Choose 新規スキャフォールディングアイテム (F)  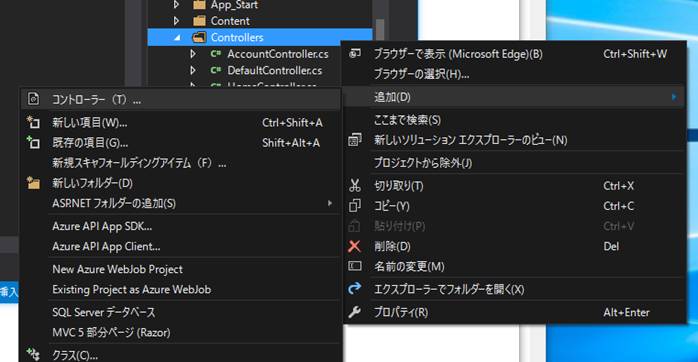point(181,163)
